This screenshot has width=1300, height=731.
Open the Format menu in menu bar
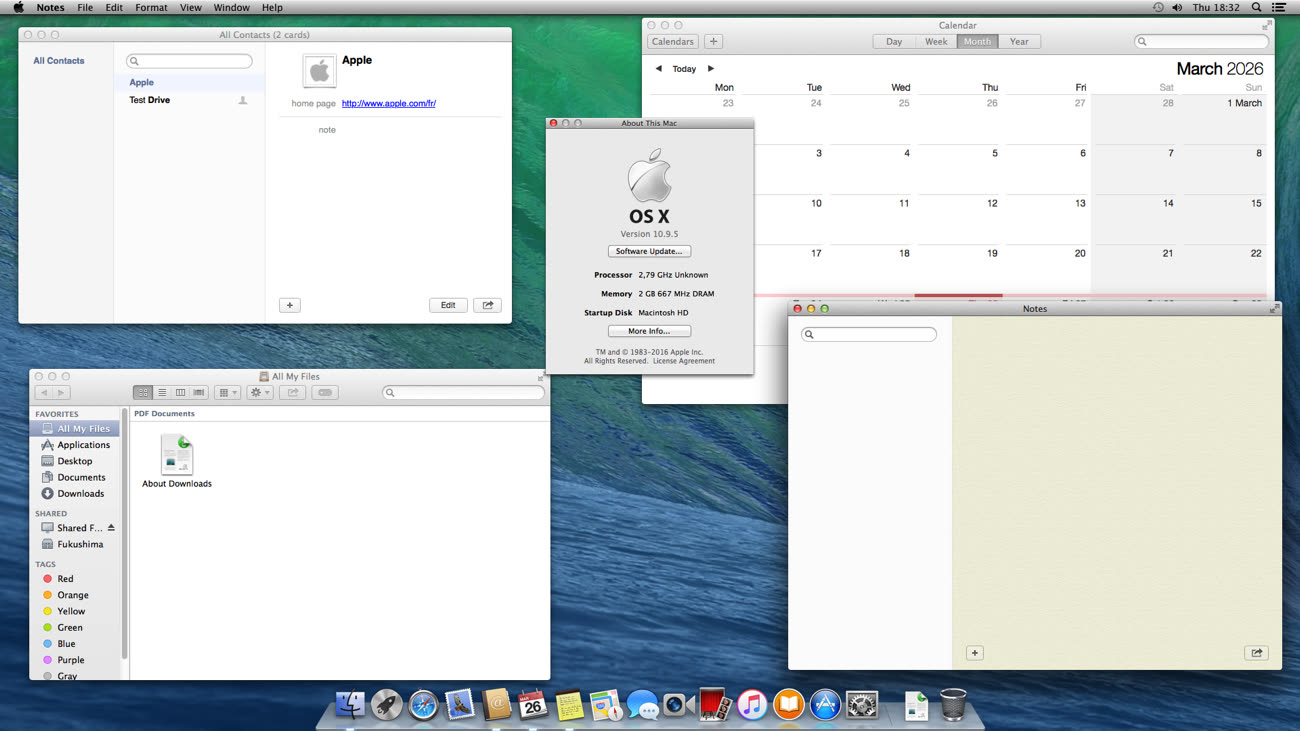[x=151, y=8]
